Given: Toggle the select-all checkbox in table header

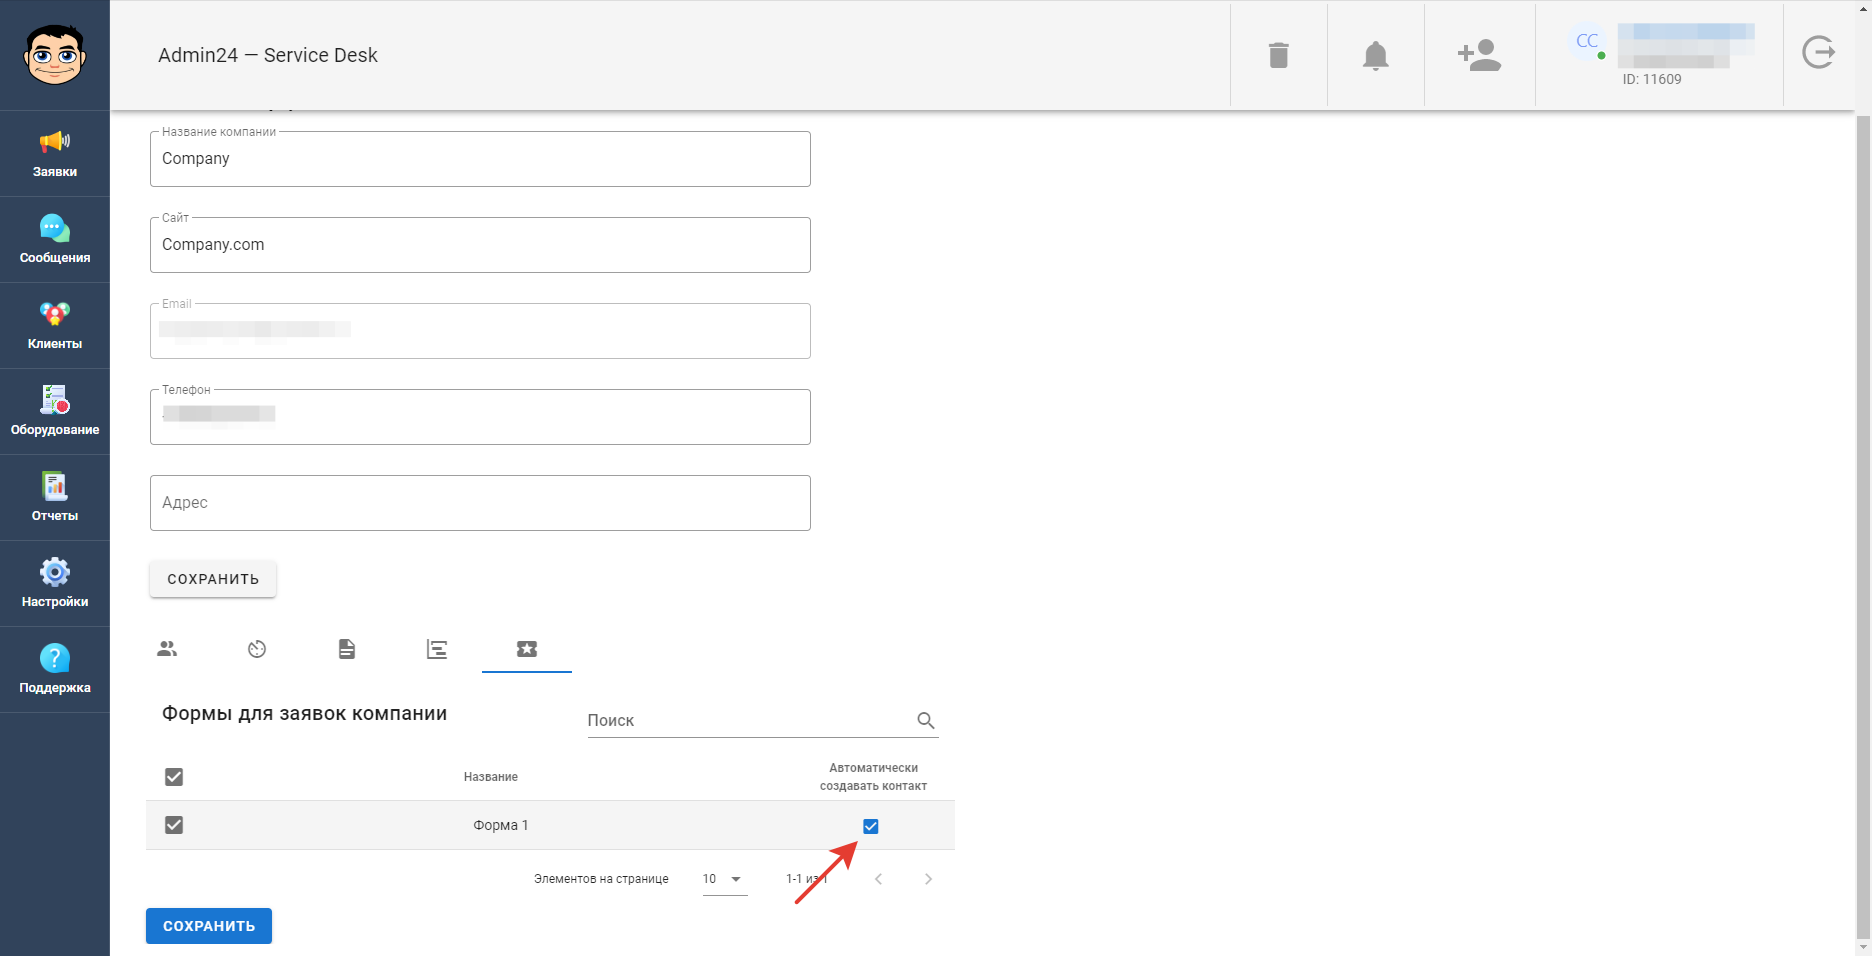Looking at the screenshot, I should [x=174, y=777].
